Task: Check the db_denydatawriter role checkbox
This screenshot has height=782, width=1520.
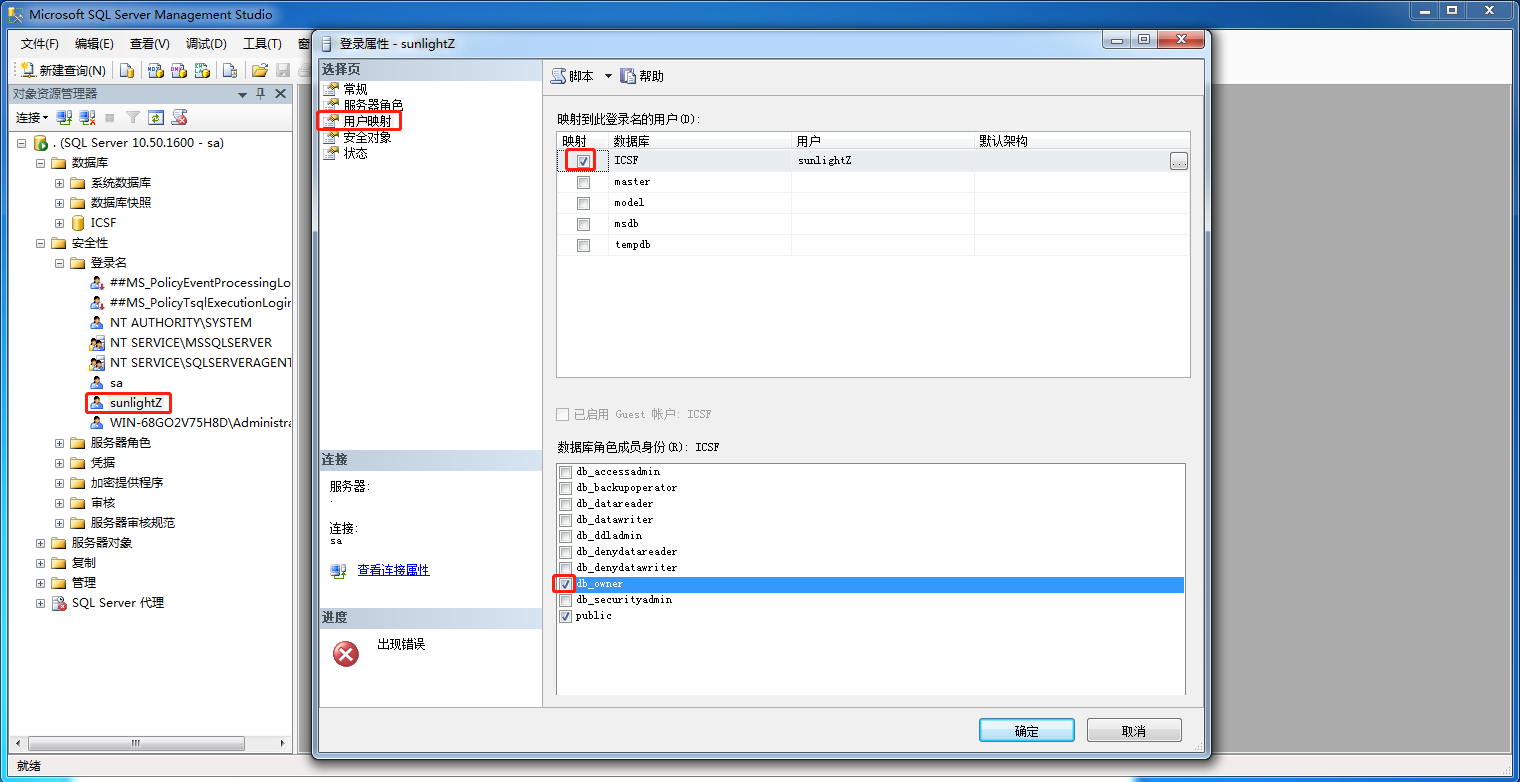Action: (x=566, y=568)
